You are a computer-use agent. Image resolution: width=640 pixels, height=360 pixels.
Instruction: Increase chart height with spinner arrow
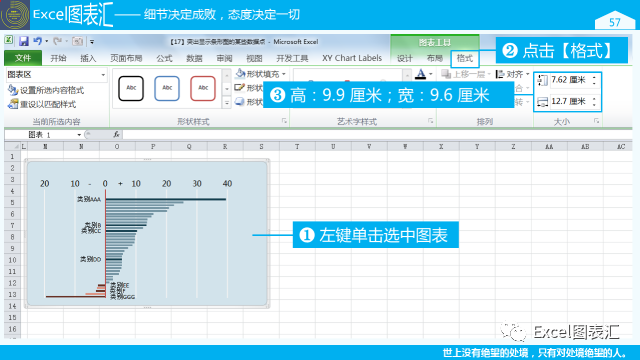594,77
